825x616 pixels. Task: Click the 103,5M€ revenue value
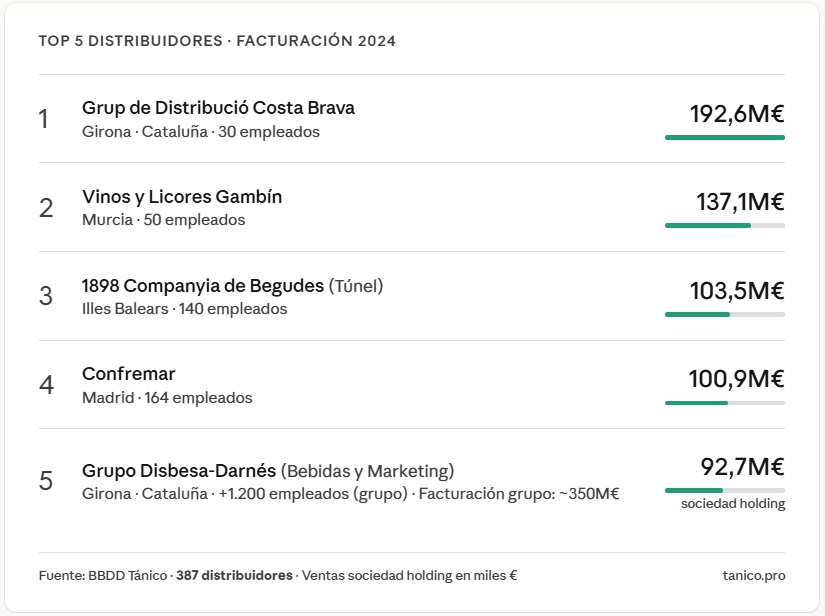click(x=737, y=291)
